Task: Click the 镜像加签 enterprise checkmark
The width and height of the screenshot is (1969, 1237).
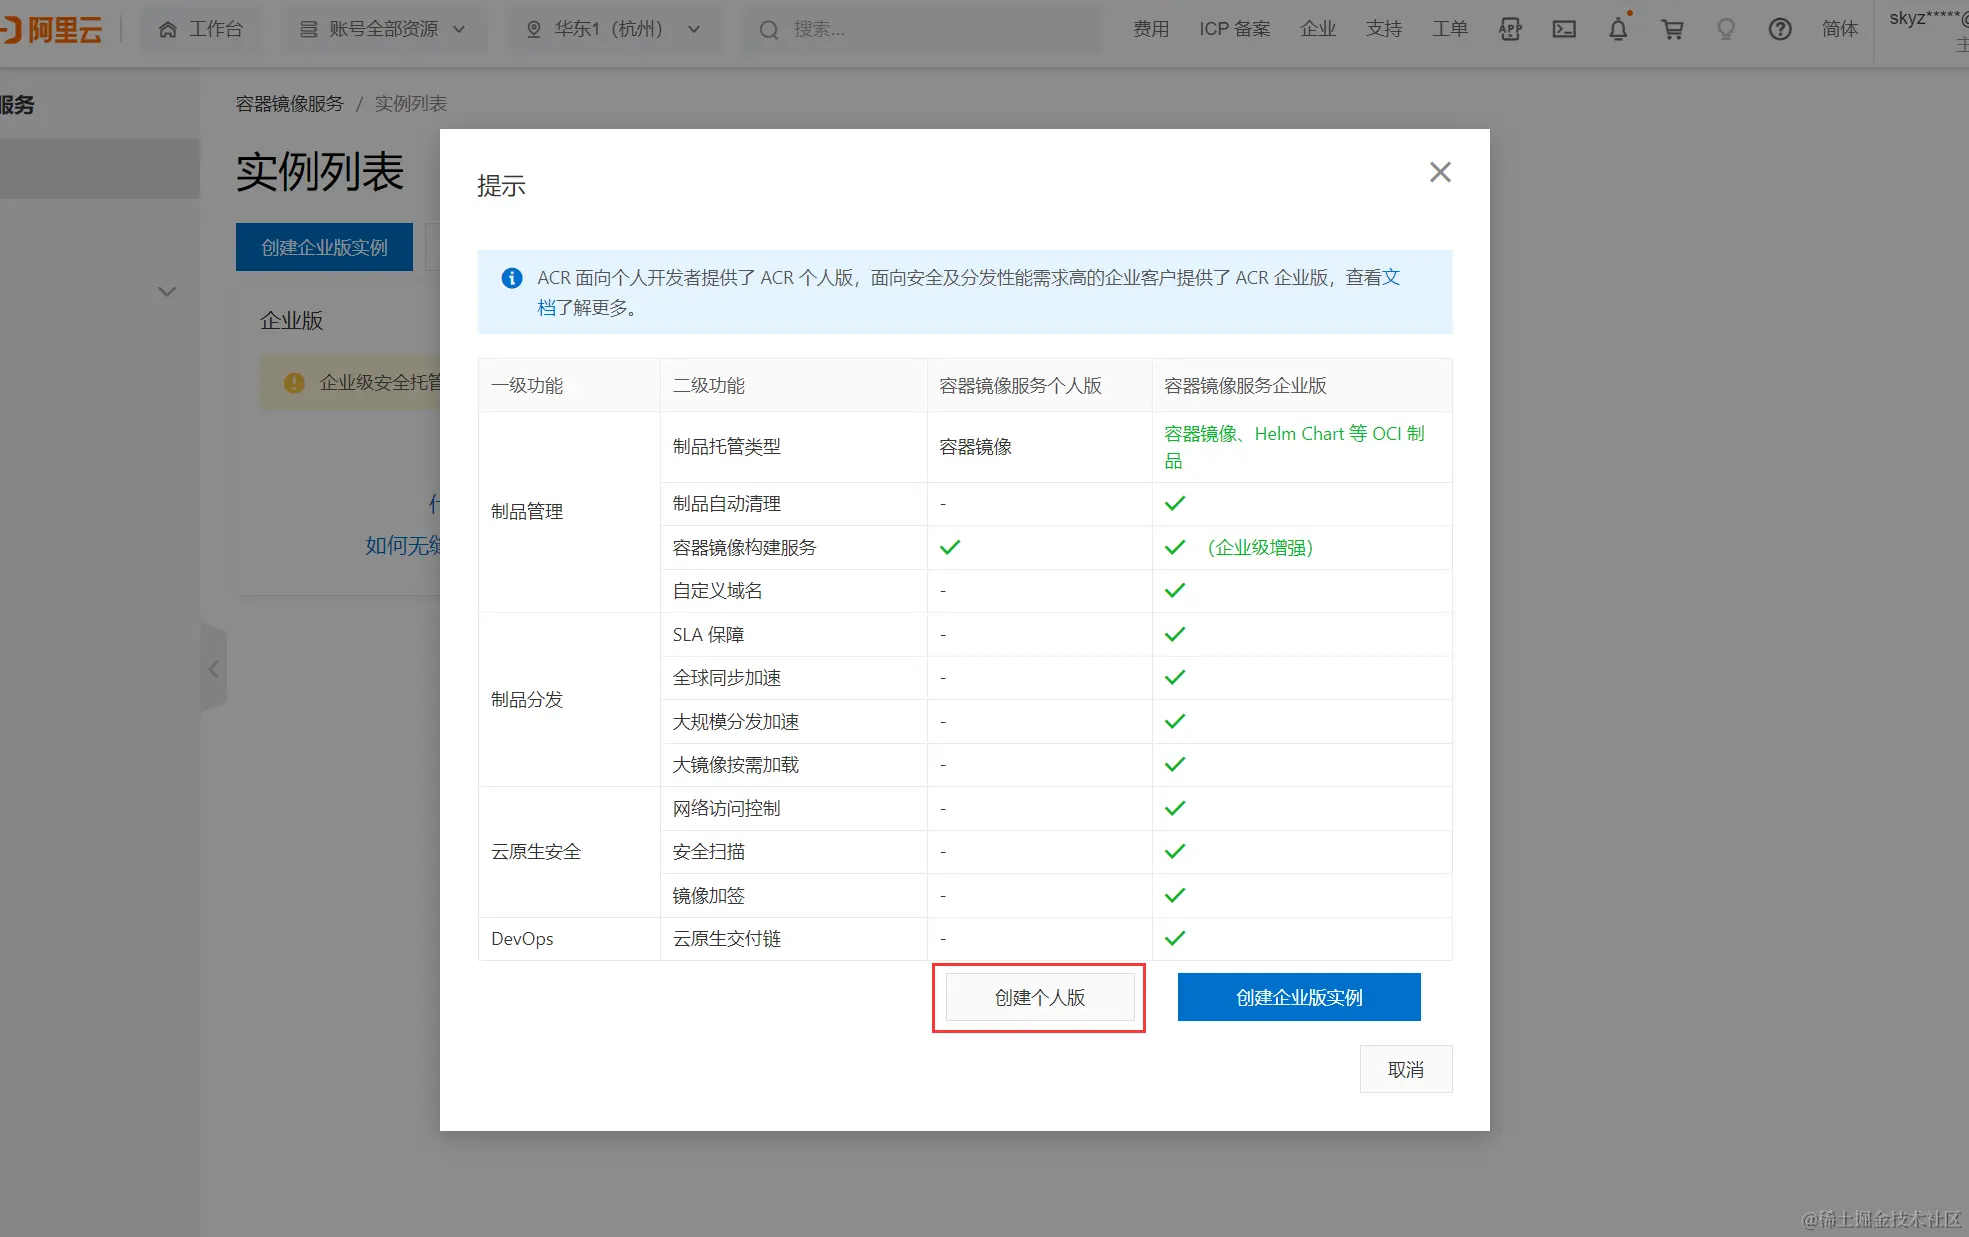Action: [x=1175, y=895]
